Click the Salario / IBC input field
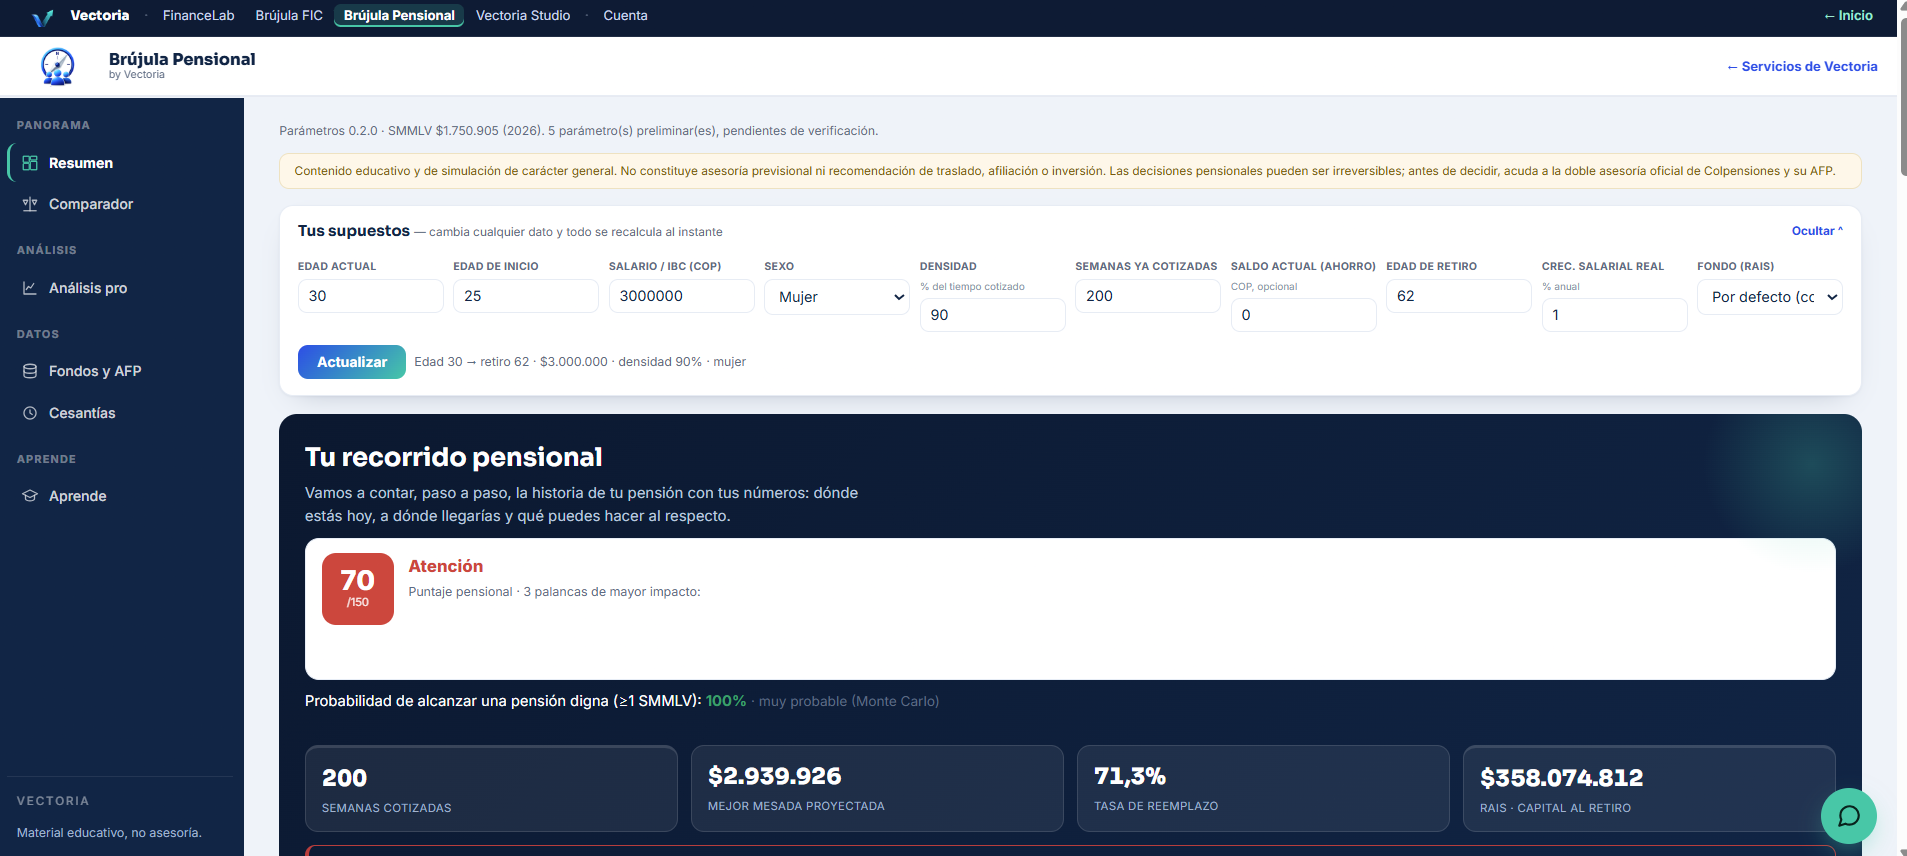1907x856 pixels. click(x=681, y=296)
